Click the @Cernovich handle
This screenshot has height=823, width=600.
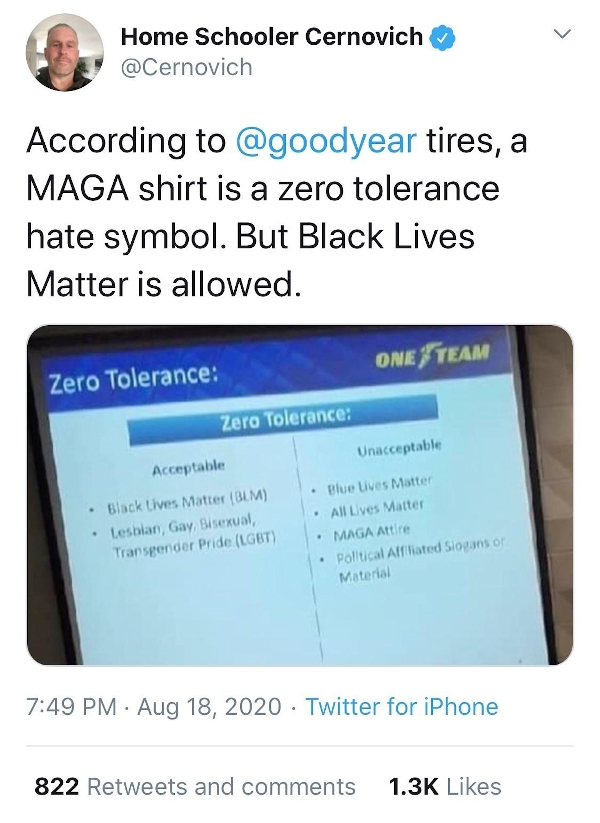coord(186,67)
